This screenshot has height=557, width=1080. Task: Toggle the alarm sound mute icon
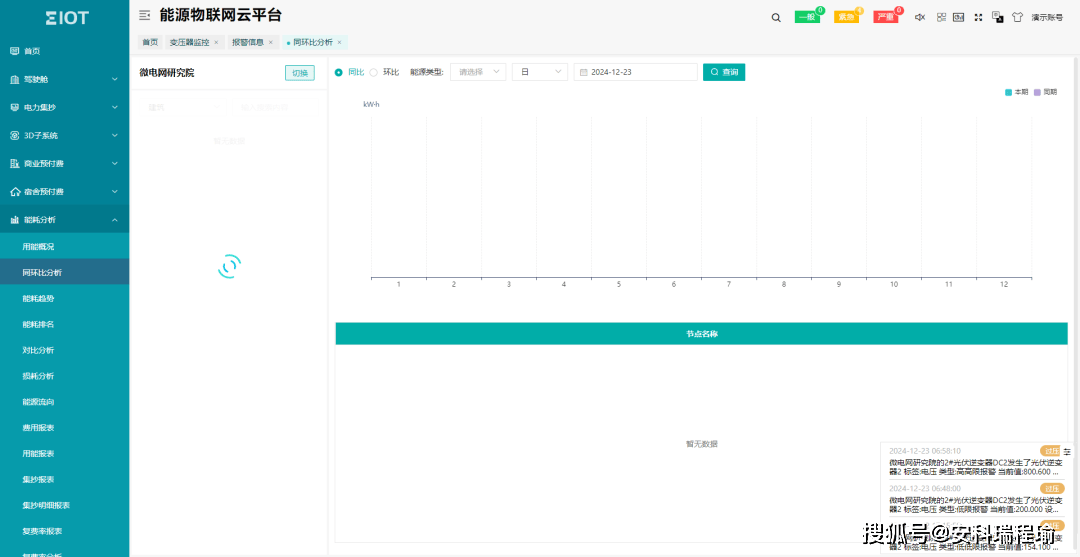920,17
